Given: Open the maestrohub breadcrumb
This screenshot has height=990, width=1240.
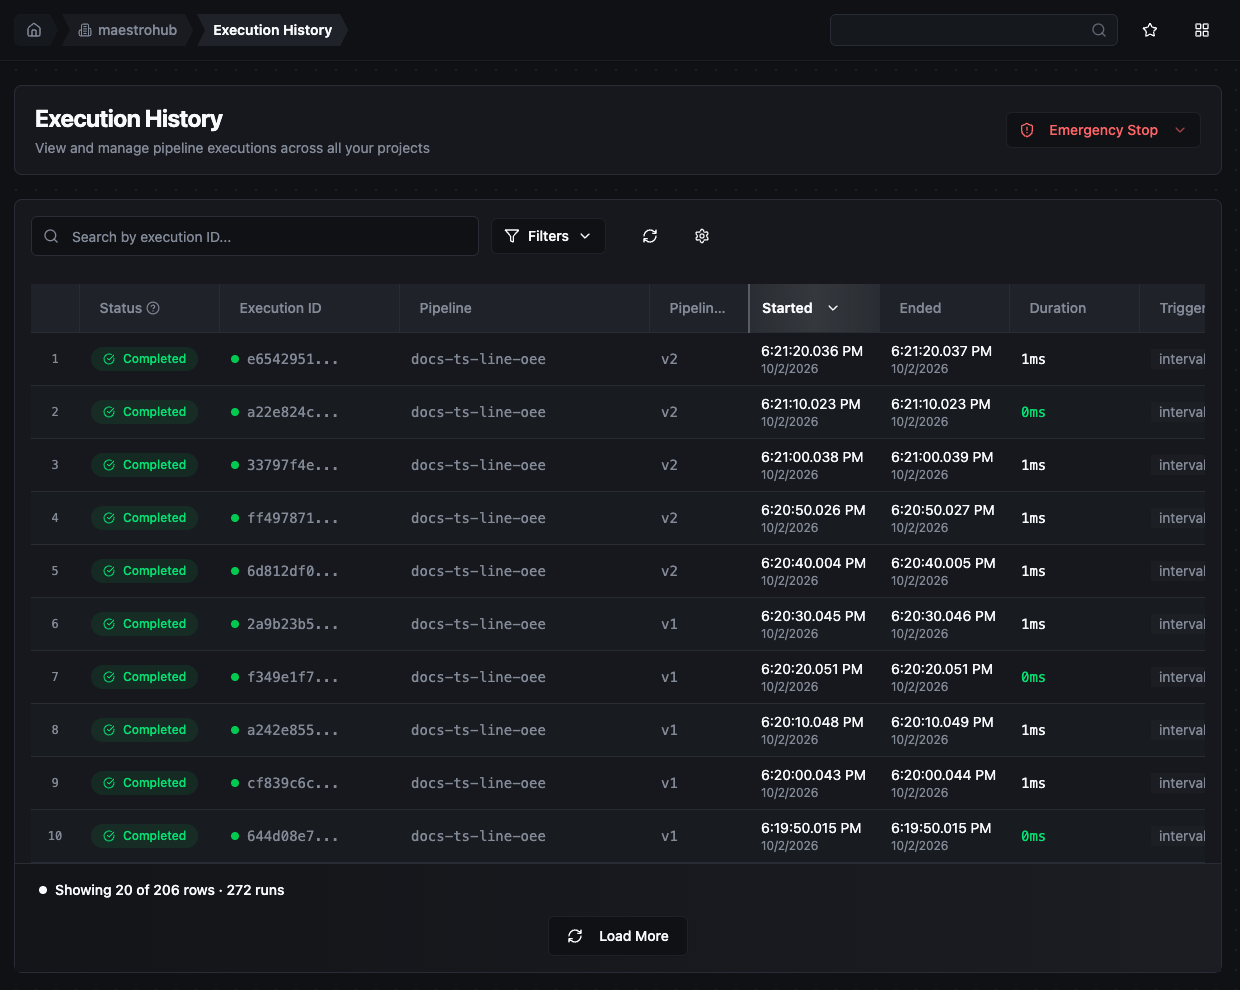Looking at the screenshot, I should tap(127, 30).
